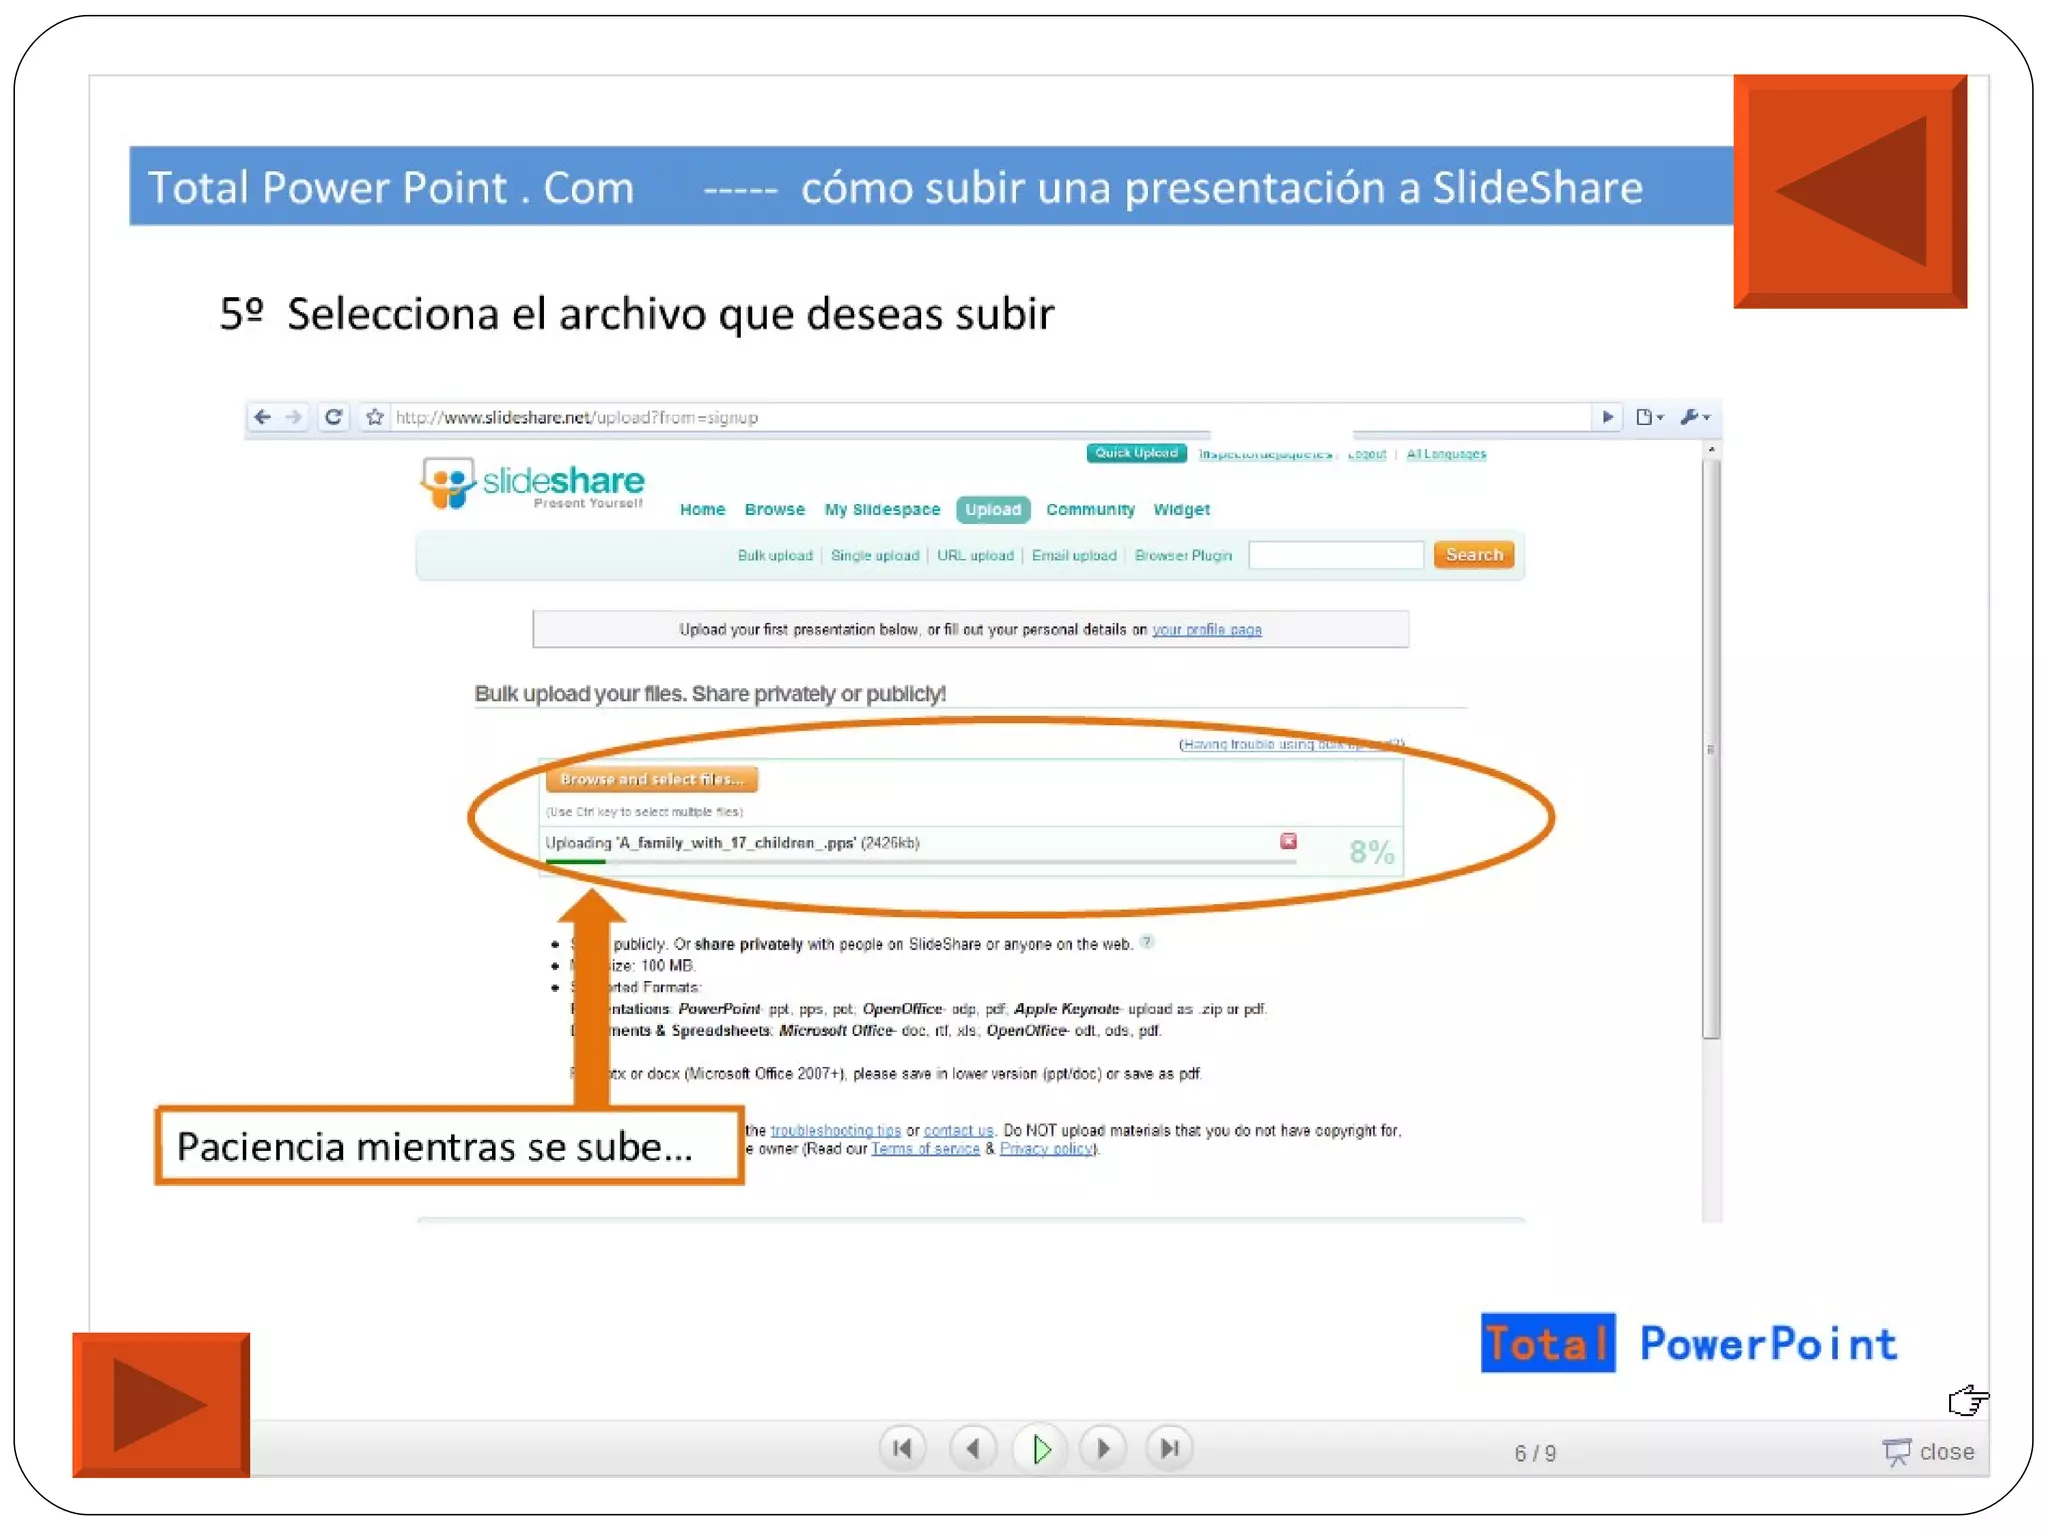Click the SlideShare search input field
The width and height of the screenshot is (2048, 1536).
[x=1336, y=555]
